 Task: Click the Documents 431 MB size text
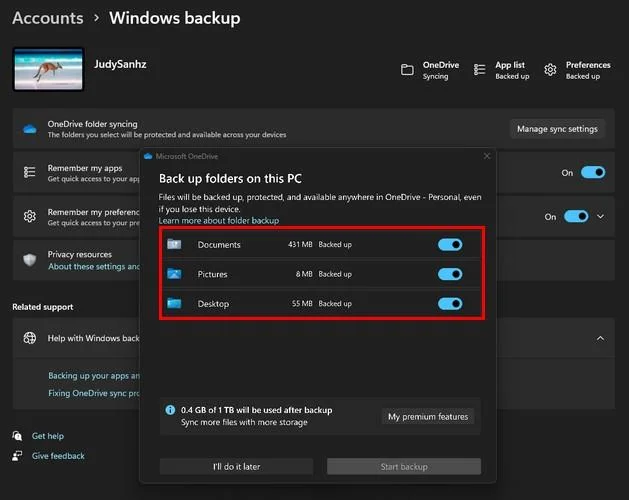[300, 244]
